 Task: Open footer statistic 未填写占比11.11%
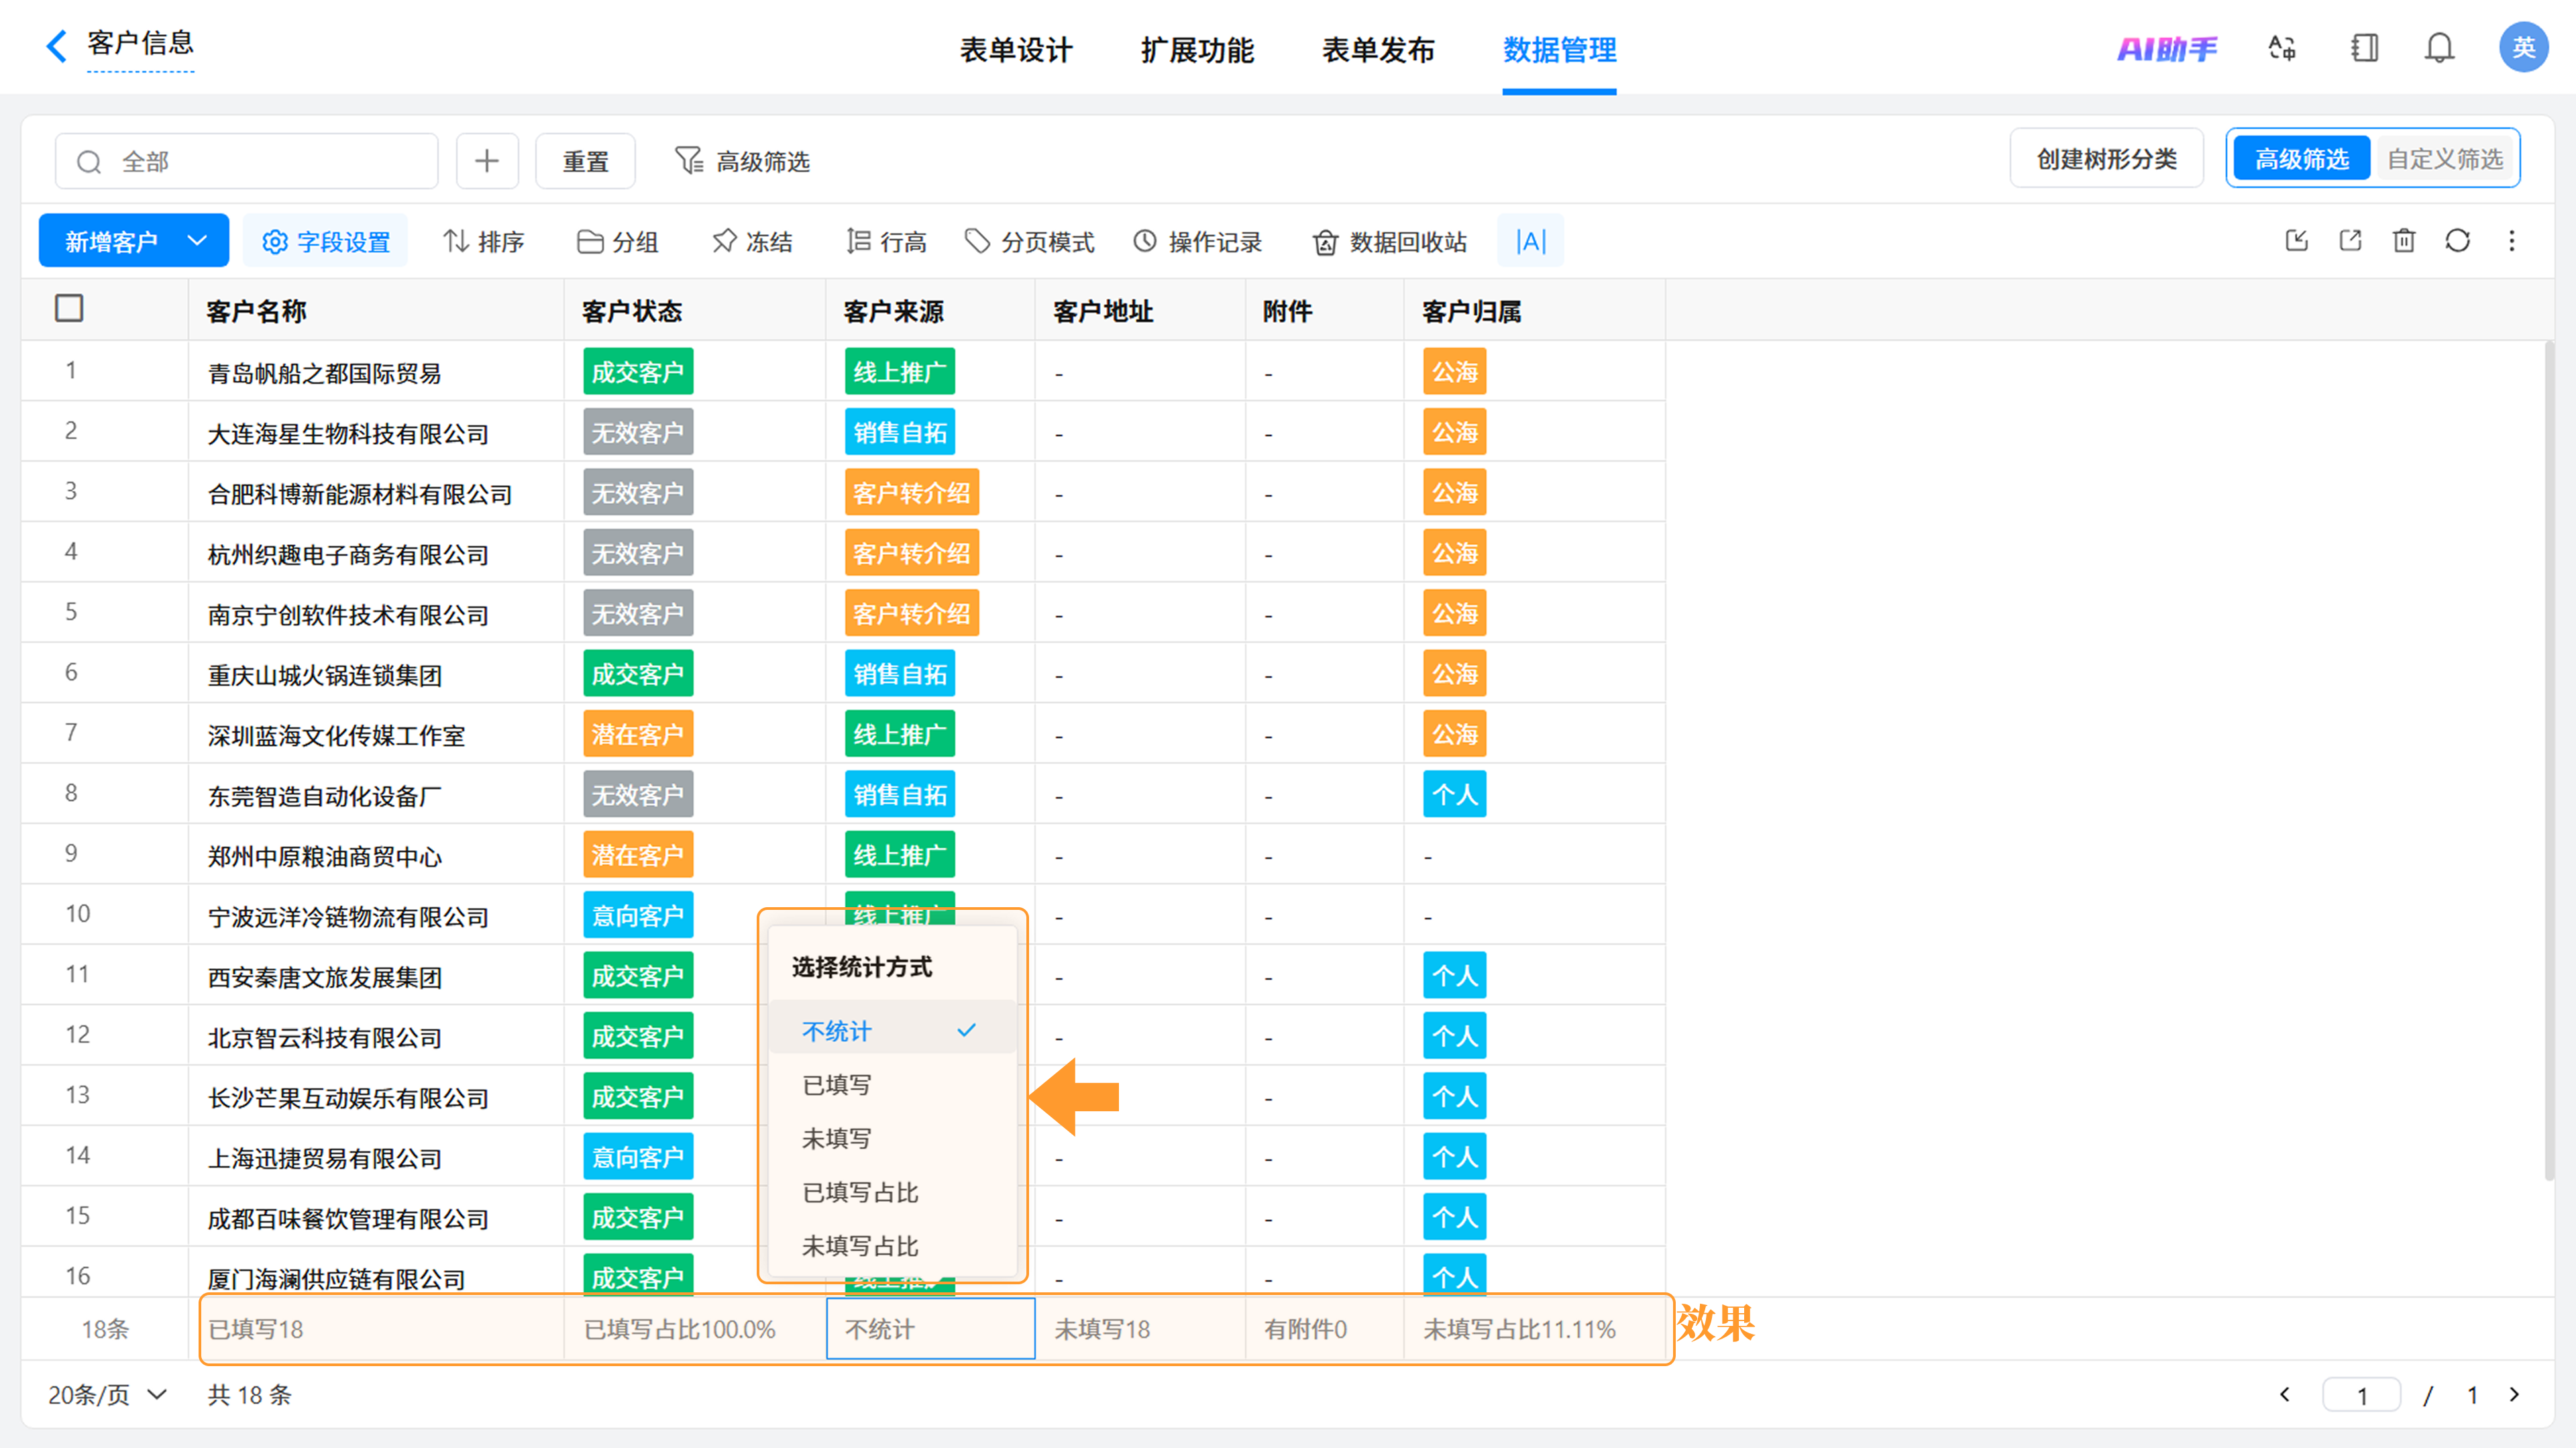(1535, 1329)
